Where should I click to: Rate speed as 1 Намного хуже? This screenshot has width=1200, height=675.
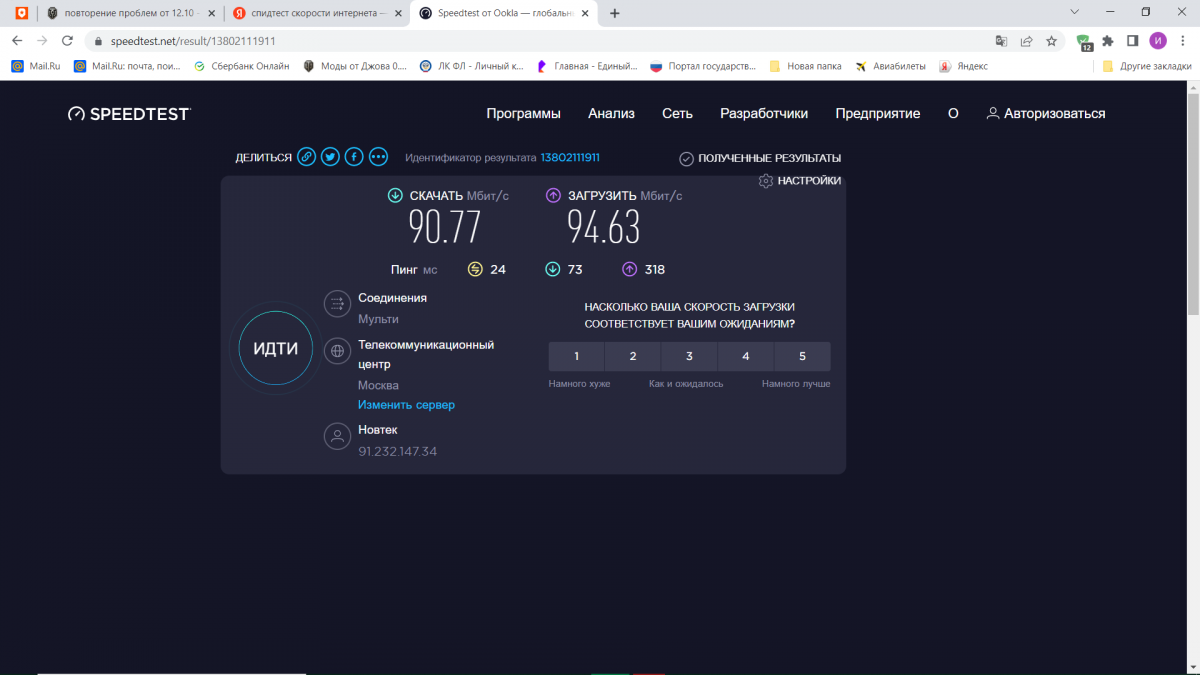tap(577, 356)
